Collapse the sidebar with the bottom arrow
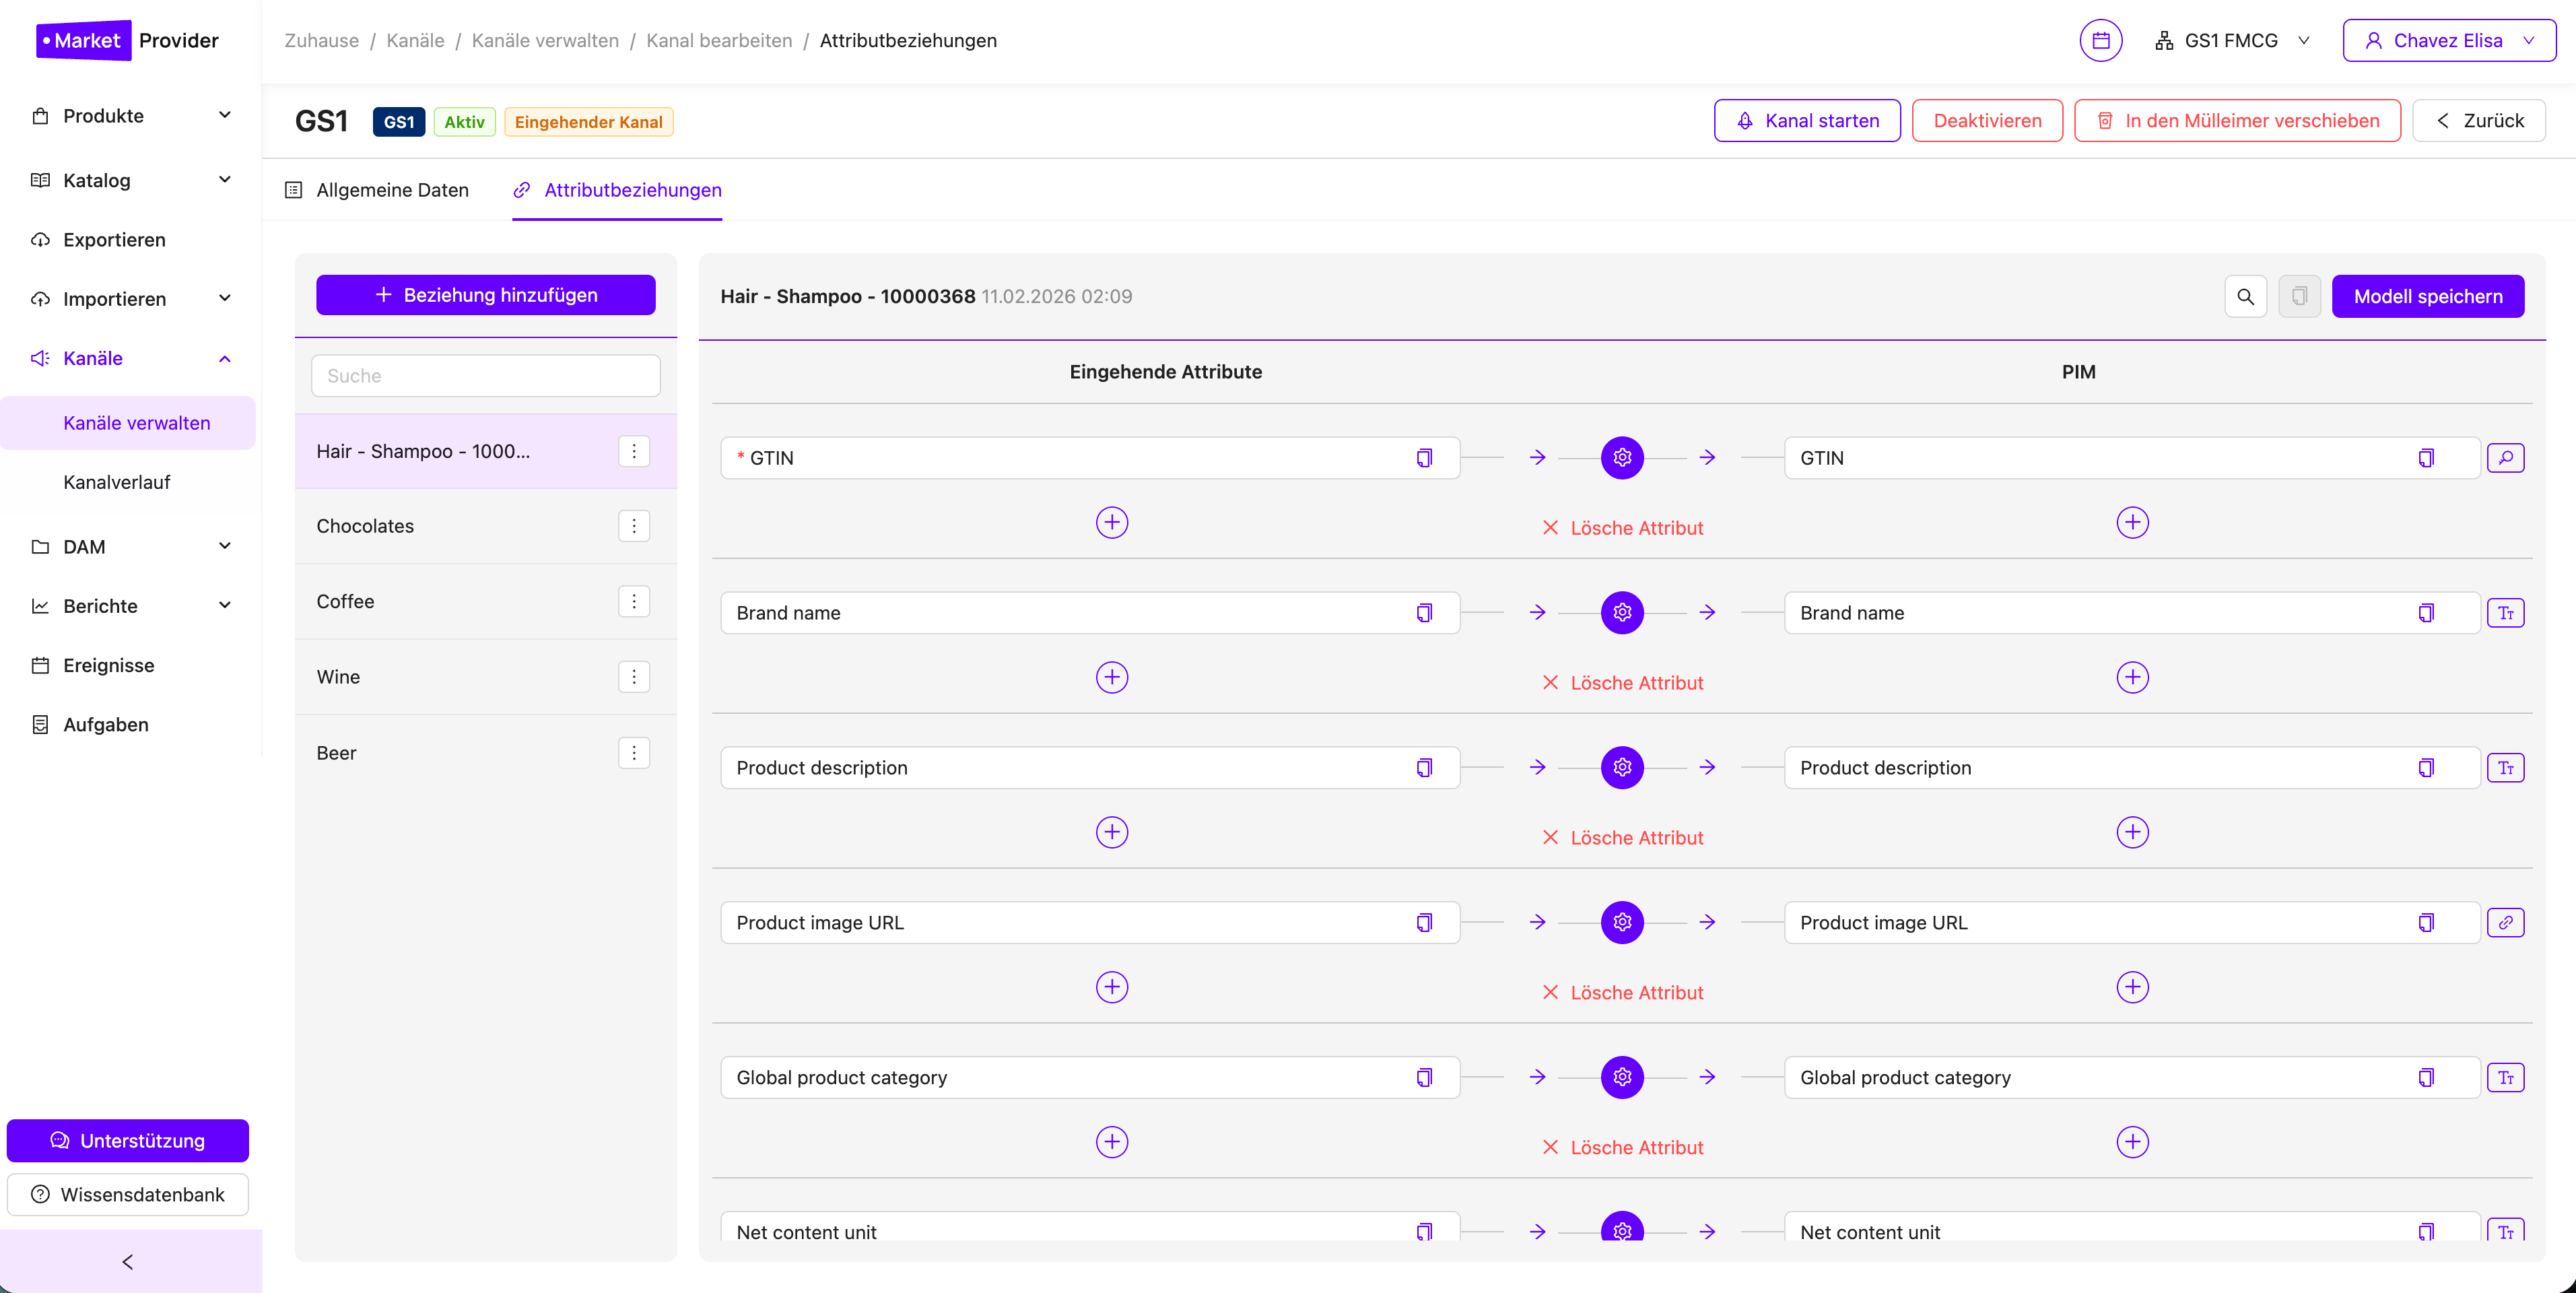Screen dimensions: 2576x1293 [128, 1262]
